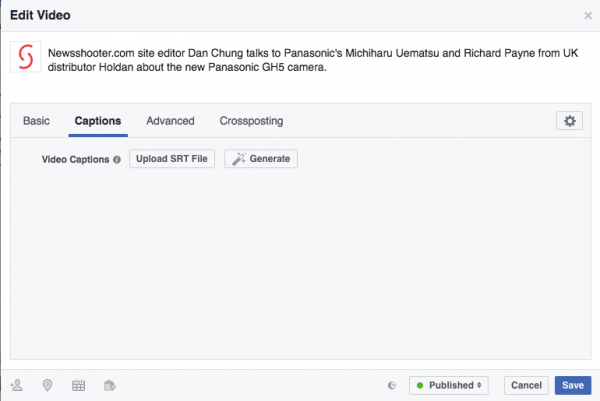Screen dimensions: 600x401
Task: Click the small globe icon near Published
Action: (x=391, y=385)
